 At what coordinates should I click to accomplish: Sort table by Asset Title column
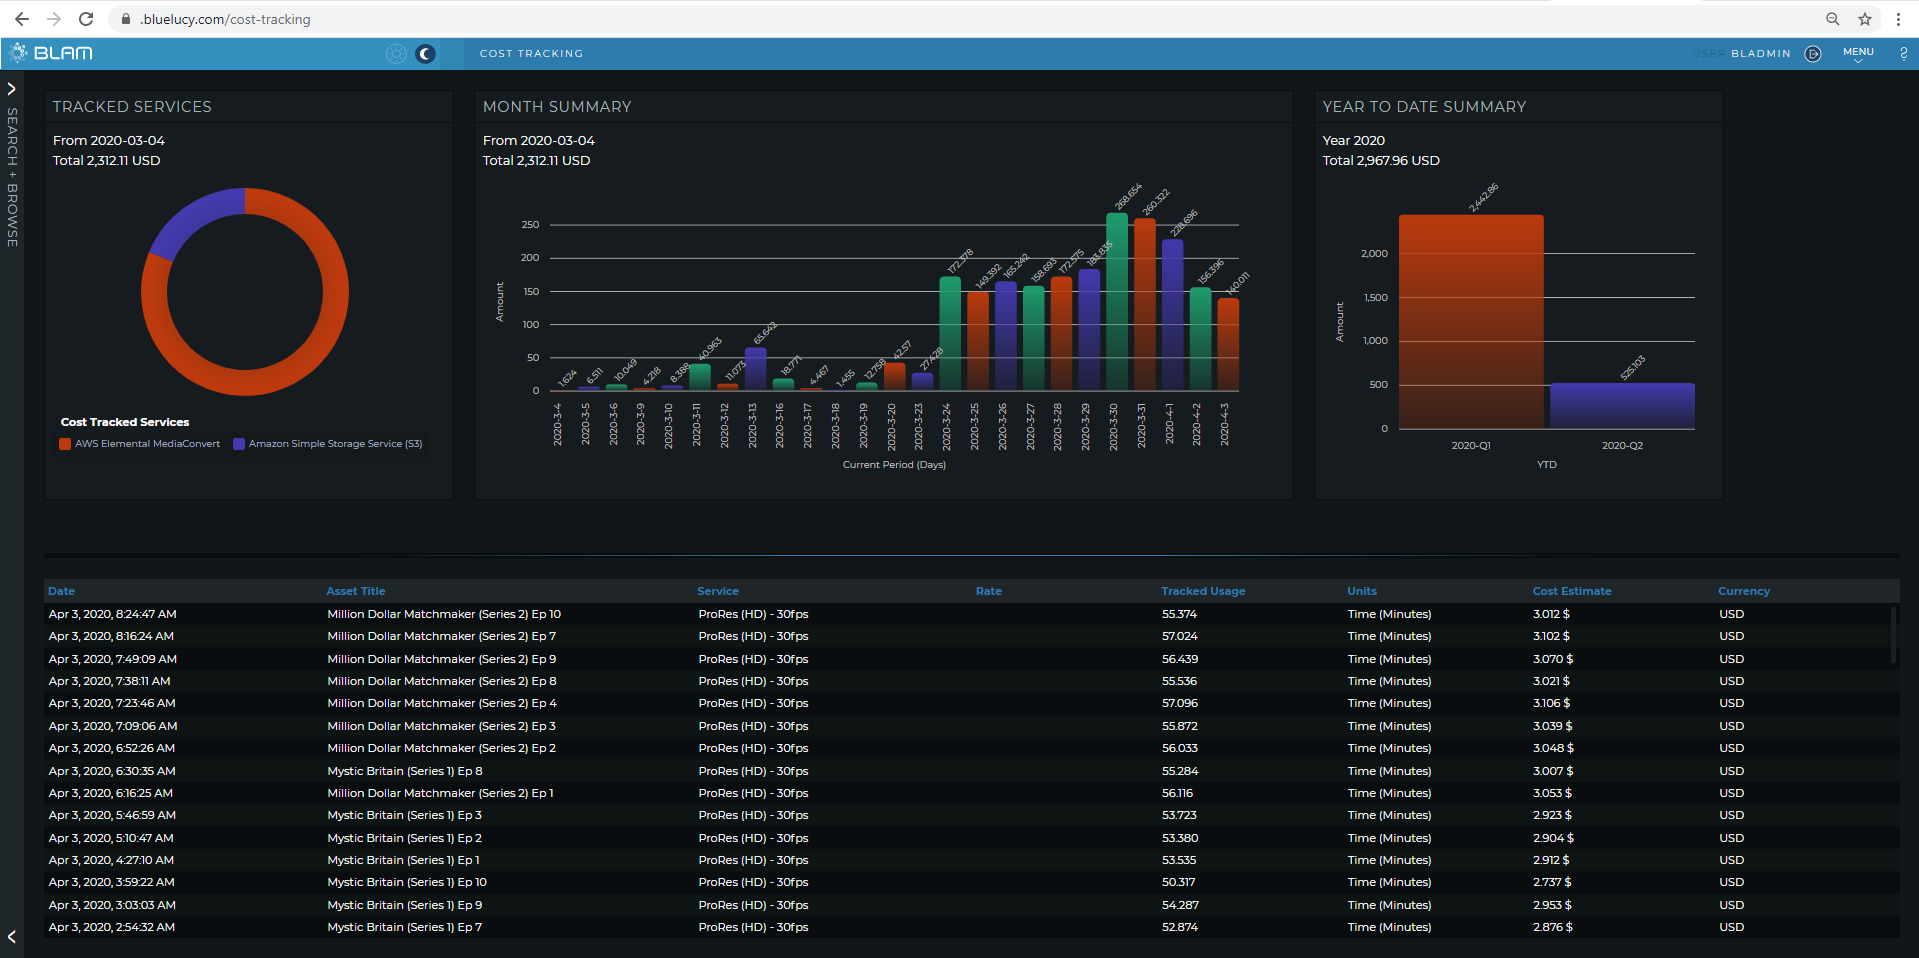(355, 591)
